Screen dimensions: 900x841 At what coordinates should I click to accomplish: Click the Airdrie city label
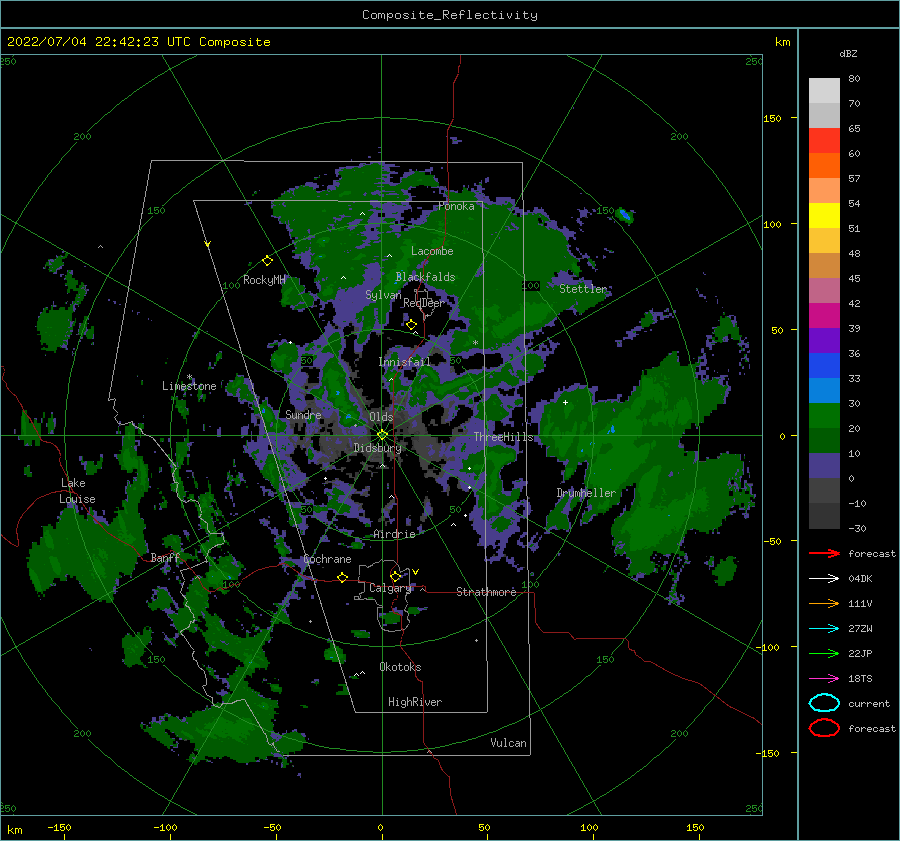pyautogui.click(x=394, y=534)
